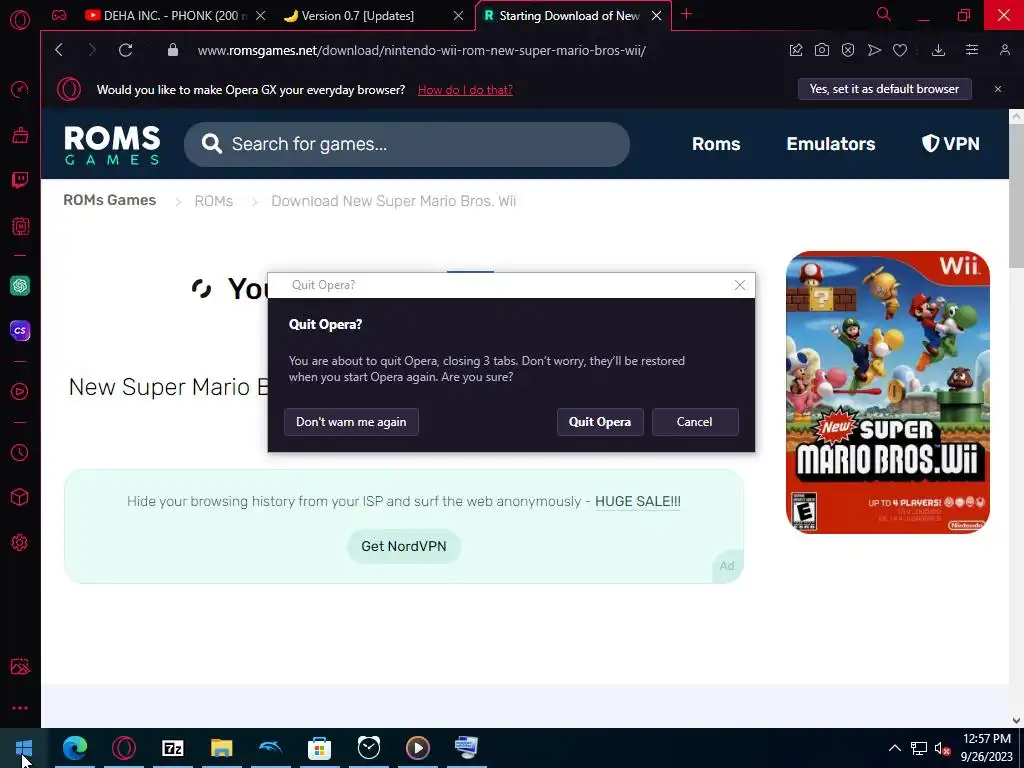Add page to bookmarks heart icon
Screen dimensions: 1024x768
click(x=900, y=50)
